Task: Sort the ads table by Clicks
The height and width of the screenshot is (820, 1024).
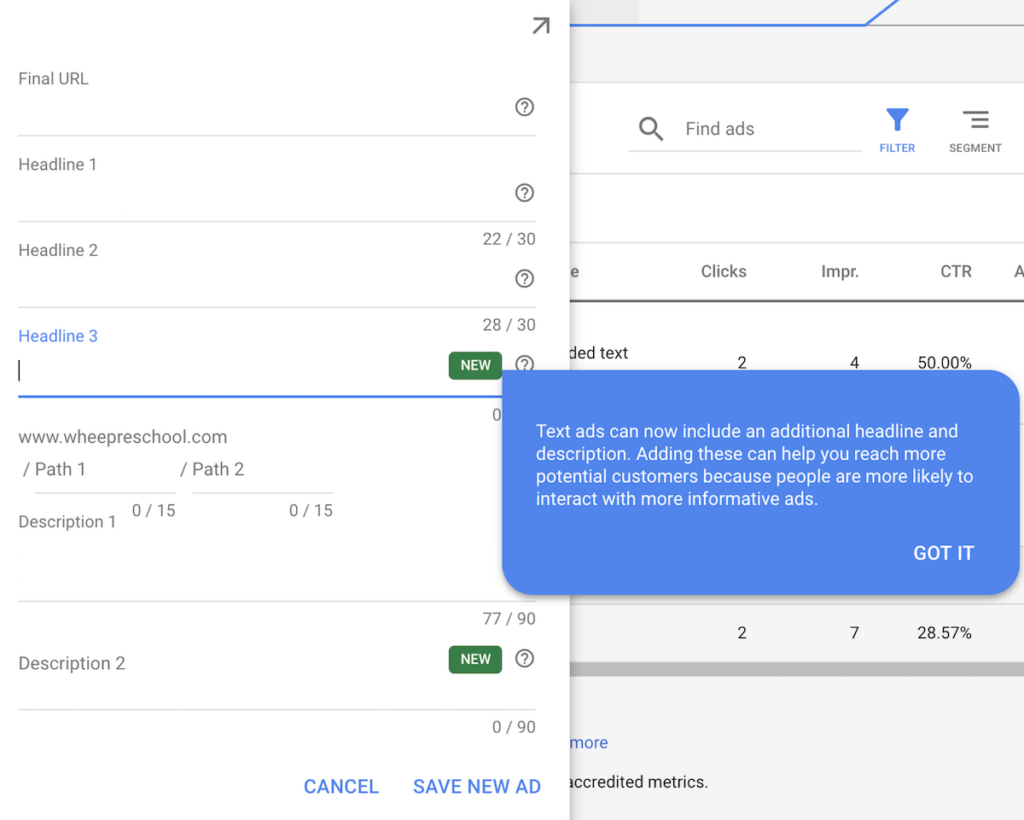Action: pyautogui.click(x=723, y=271)
